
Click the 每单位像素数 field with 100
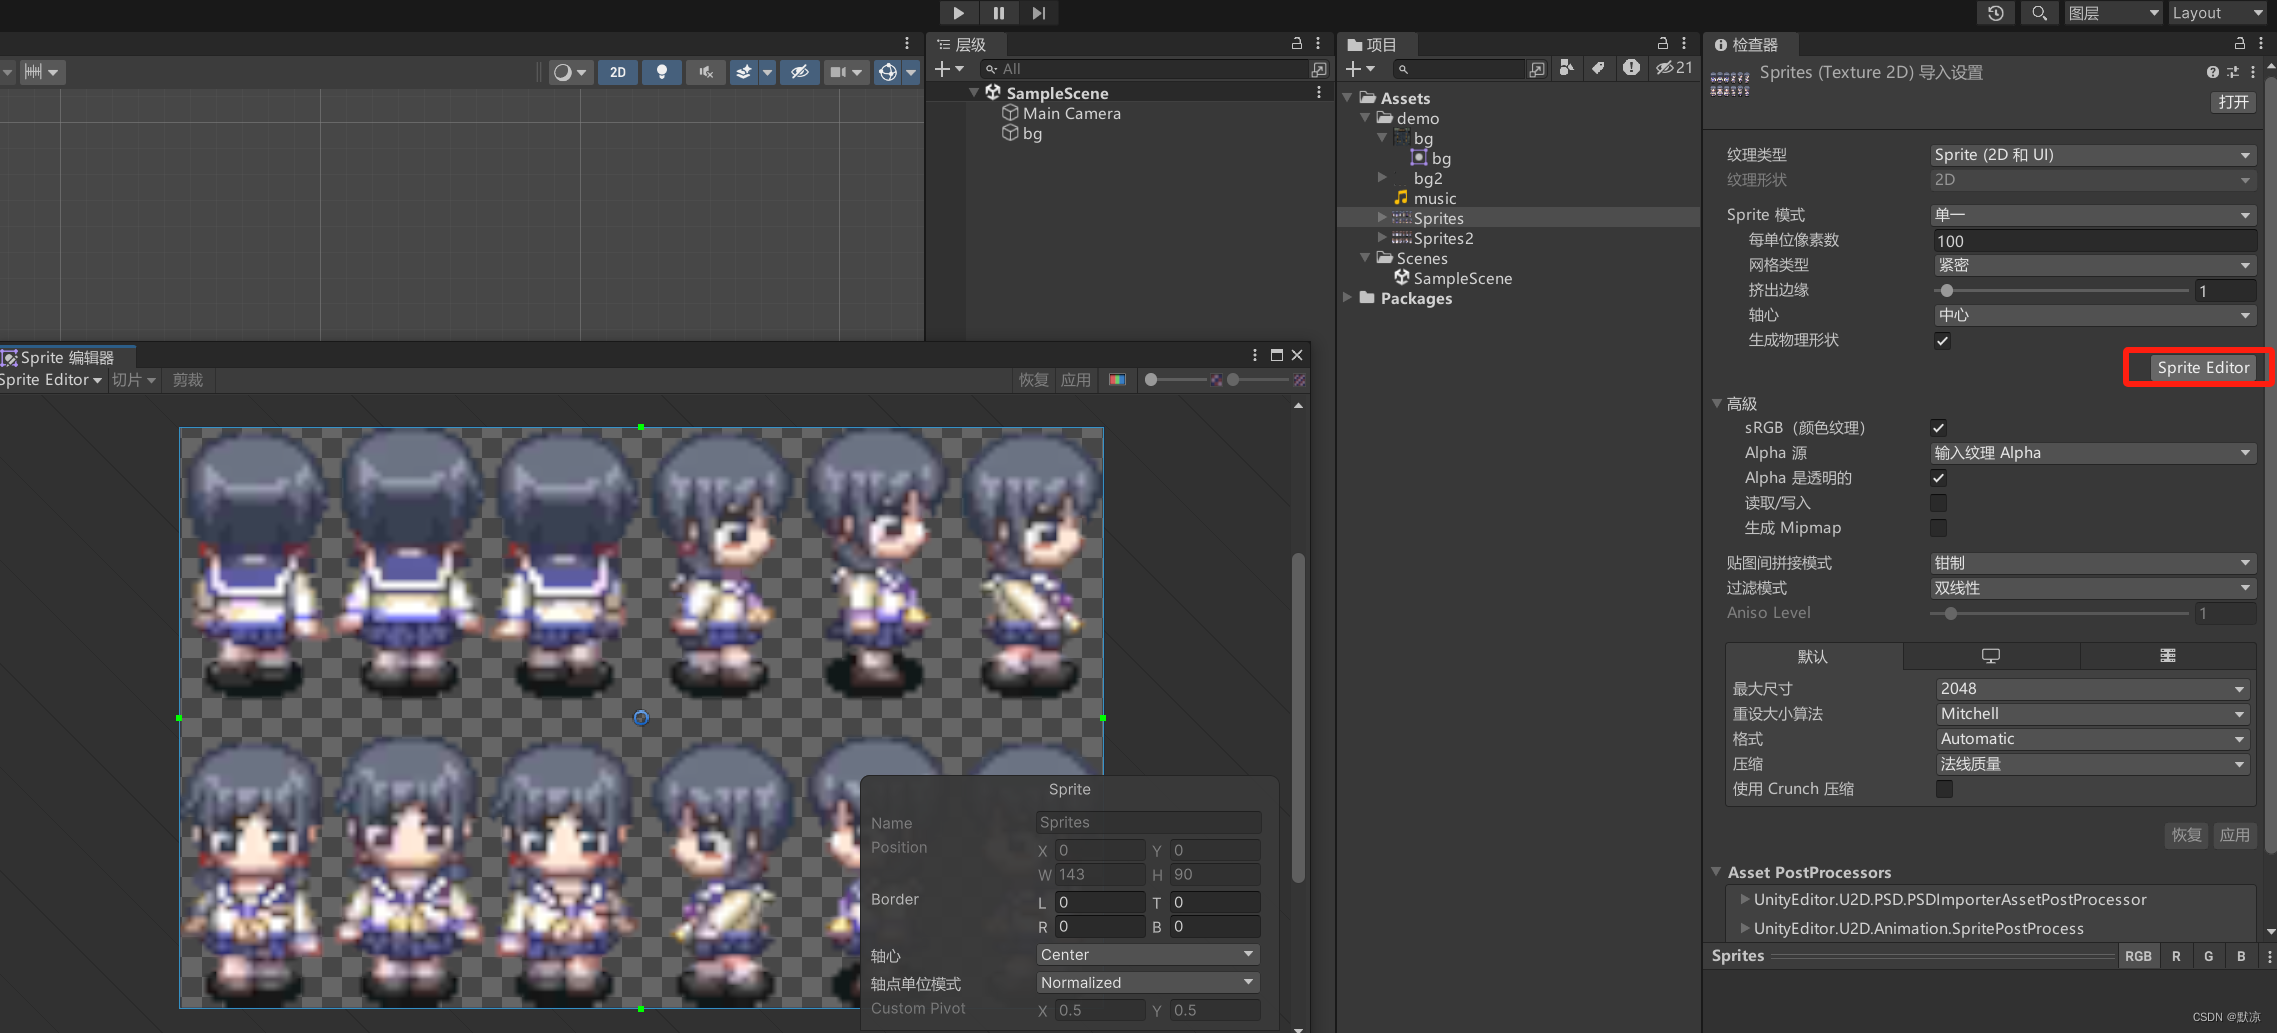coord(2094,241)
